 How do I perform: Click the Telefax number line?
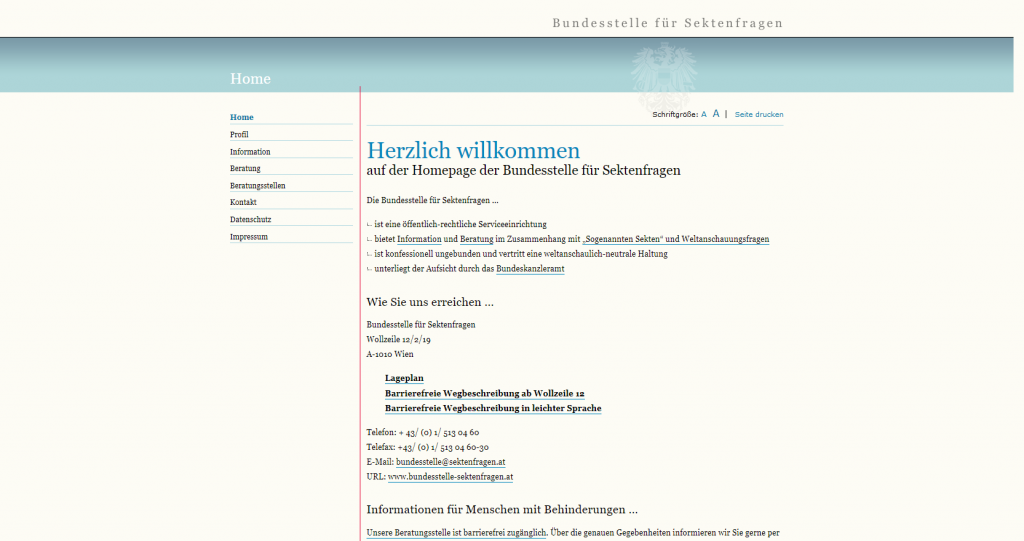pos(427,448)
